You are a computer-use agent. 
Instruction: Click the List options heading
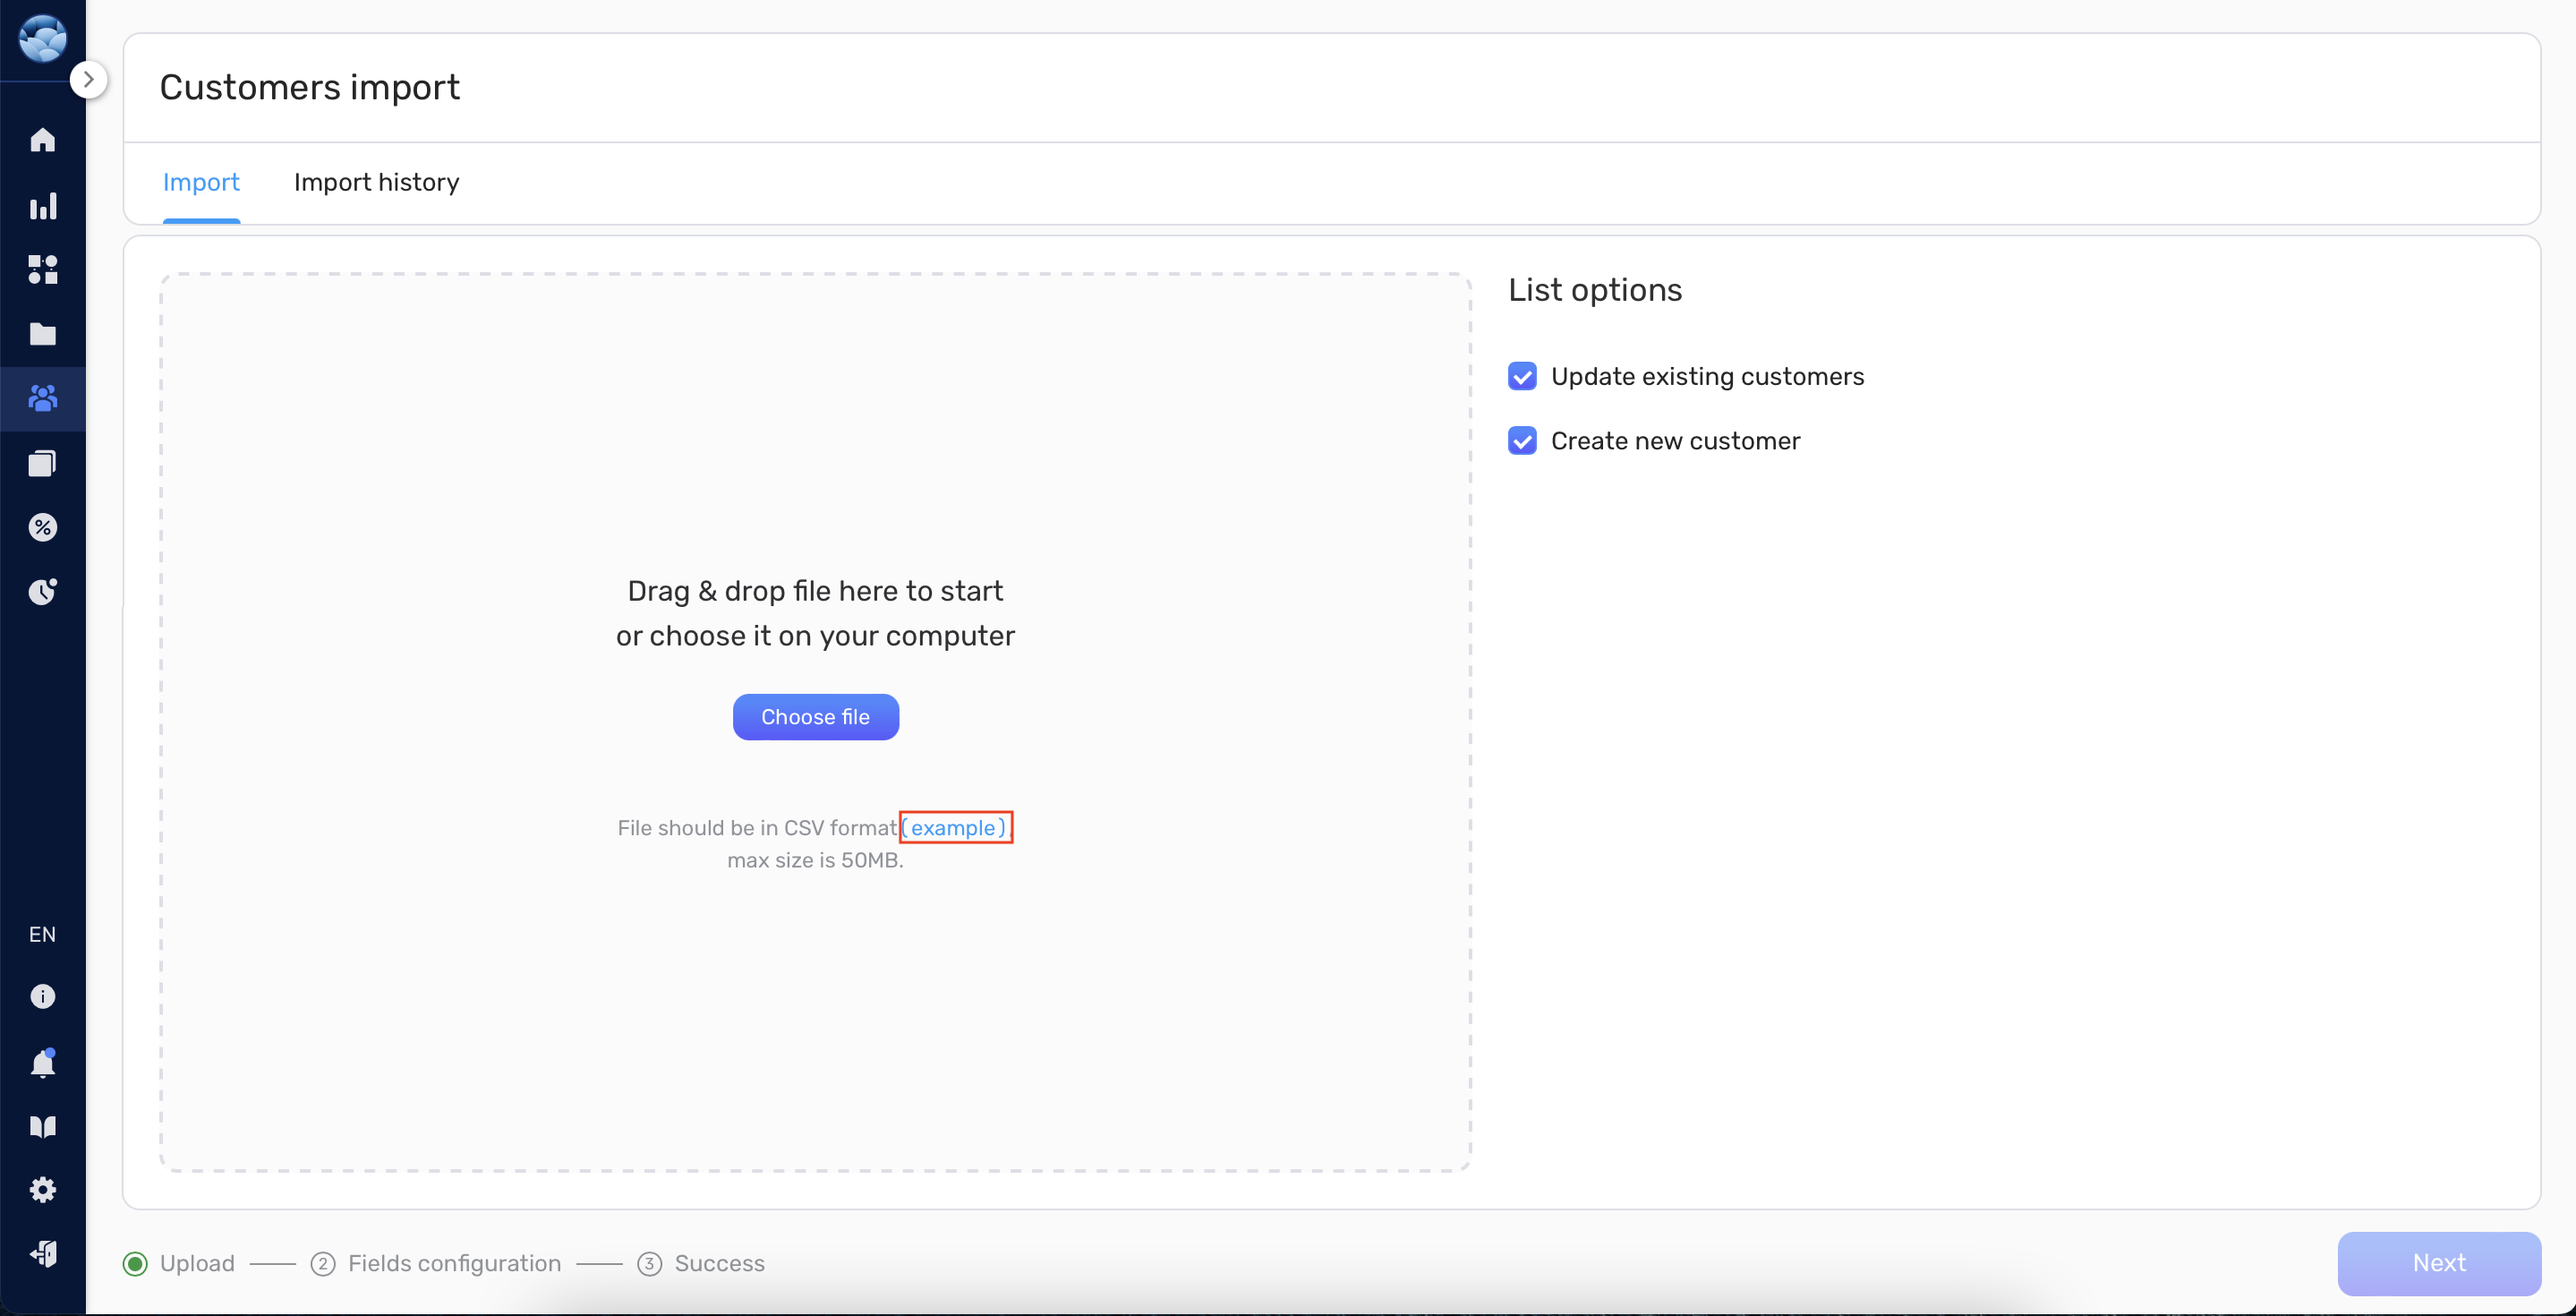tap(1596, 290)
